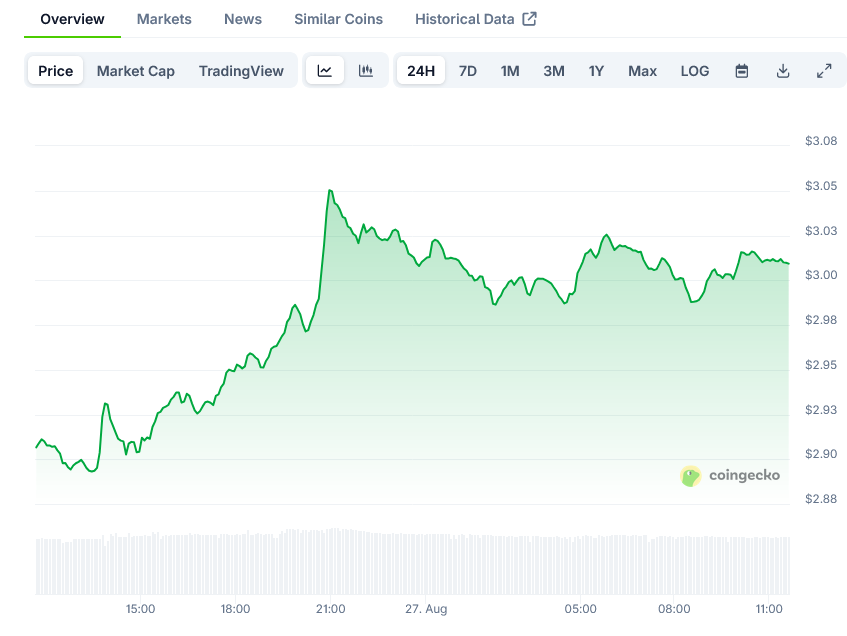This screenshot has width=847, height=636.
Task: Open the Markets tab
Action: (x=164, y=19)
